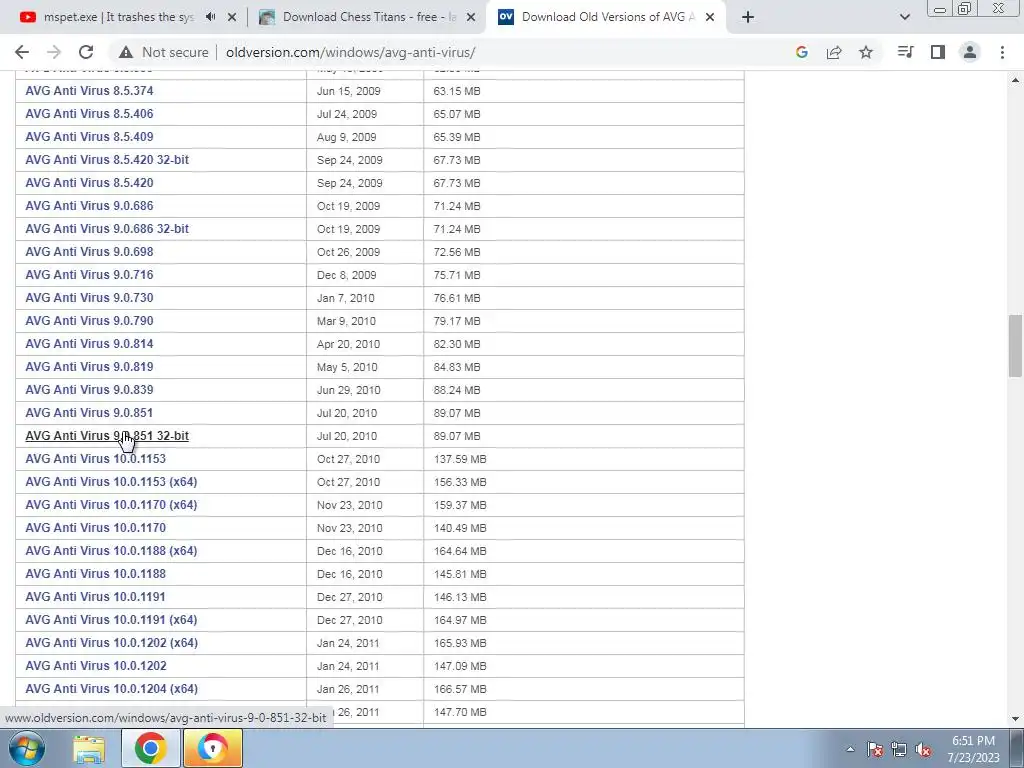Click the scrollbar up arrow
The image size is (1024, 768).
[x=1015, y=80]
